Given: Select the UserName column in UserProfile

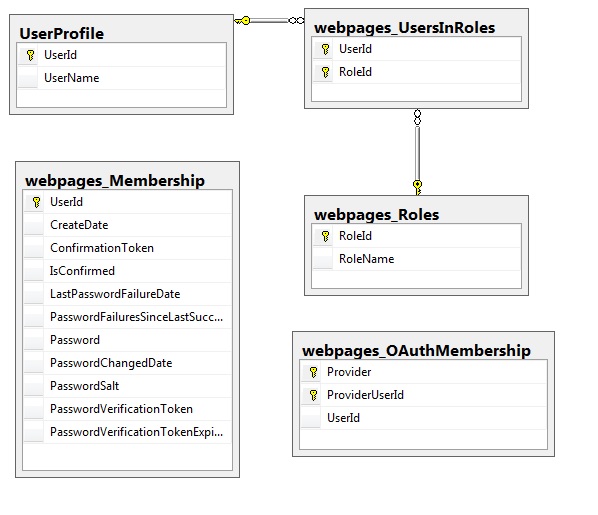Looking at the screenshot, I should tap(122, 78).
